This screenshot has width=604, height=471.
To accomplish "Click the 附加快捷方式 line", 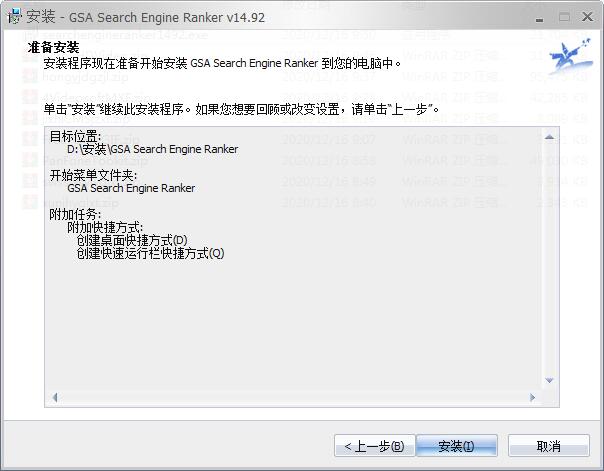I will point(105,228).
